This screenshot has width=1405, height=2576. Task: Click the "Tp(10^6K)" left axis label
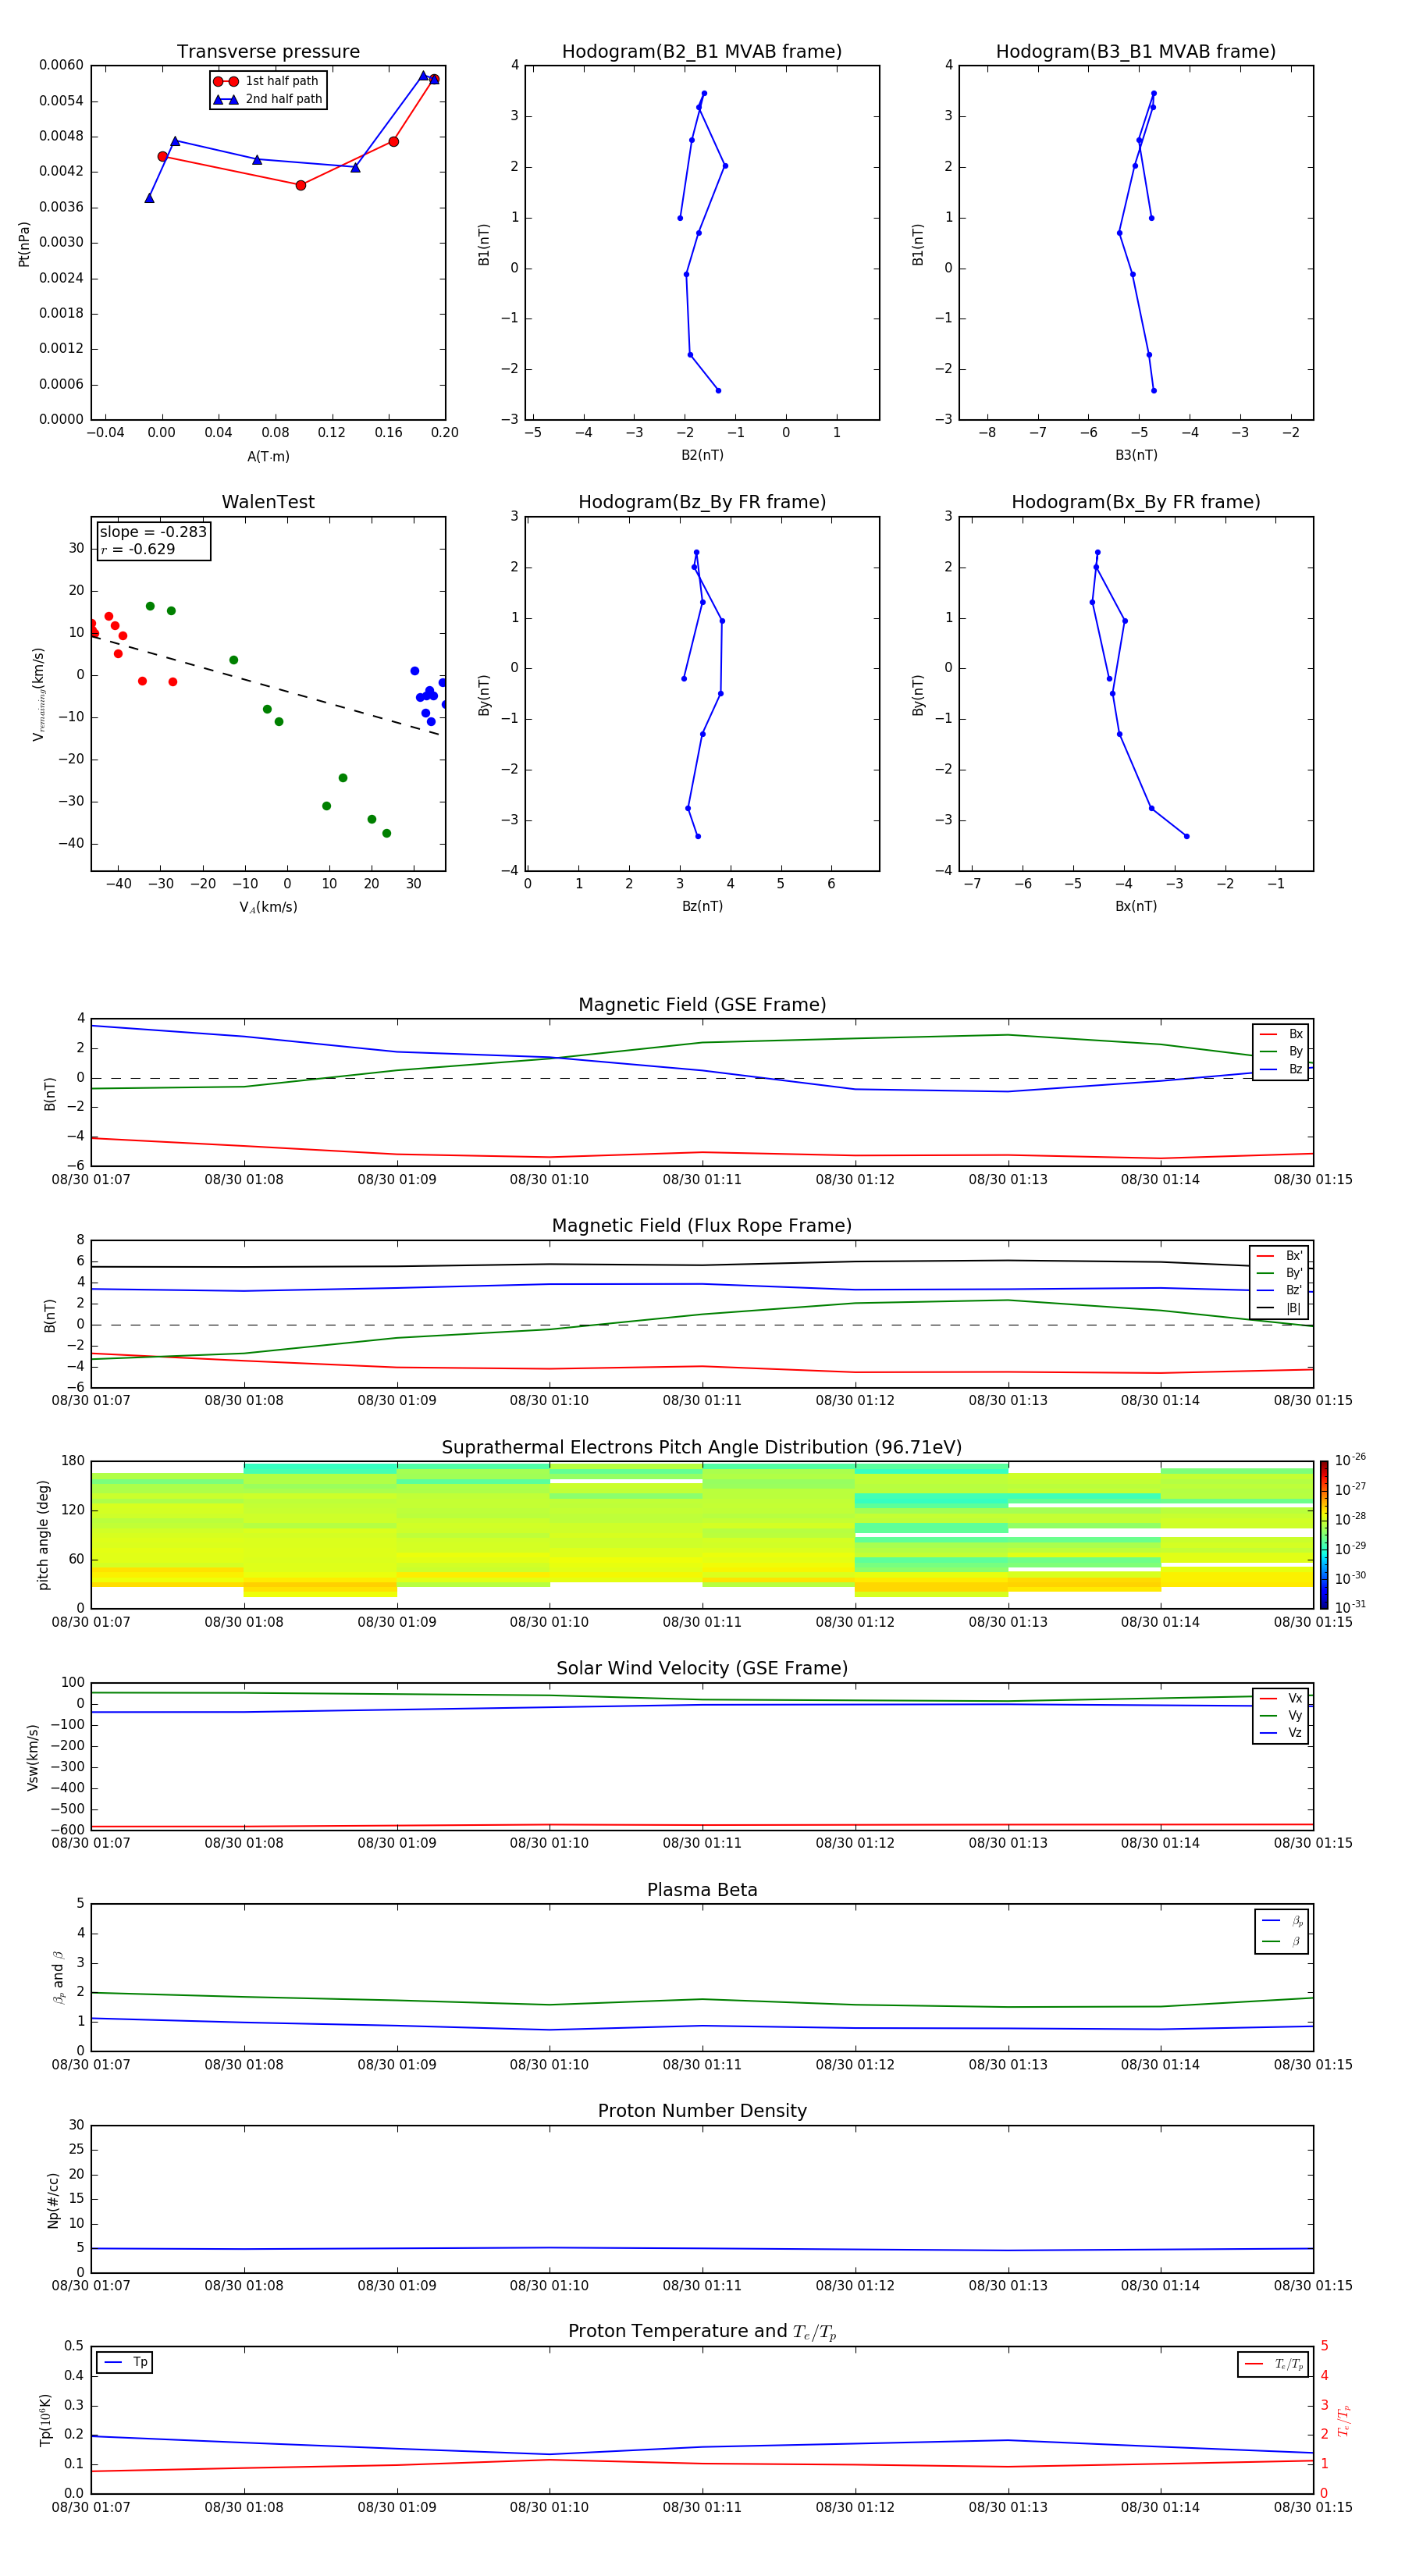(45, 2420)
